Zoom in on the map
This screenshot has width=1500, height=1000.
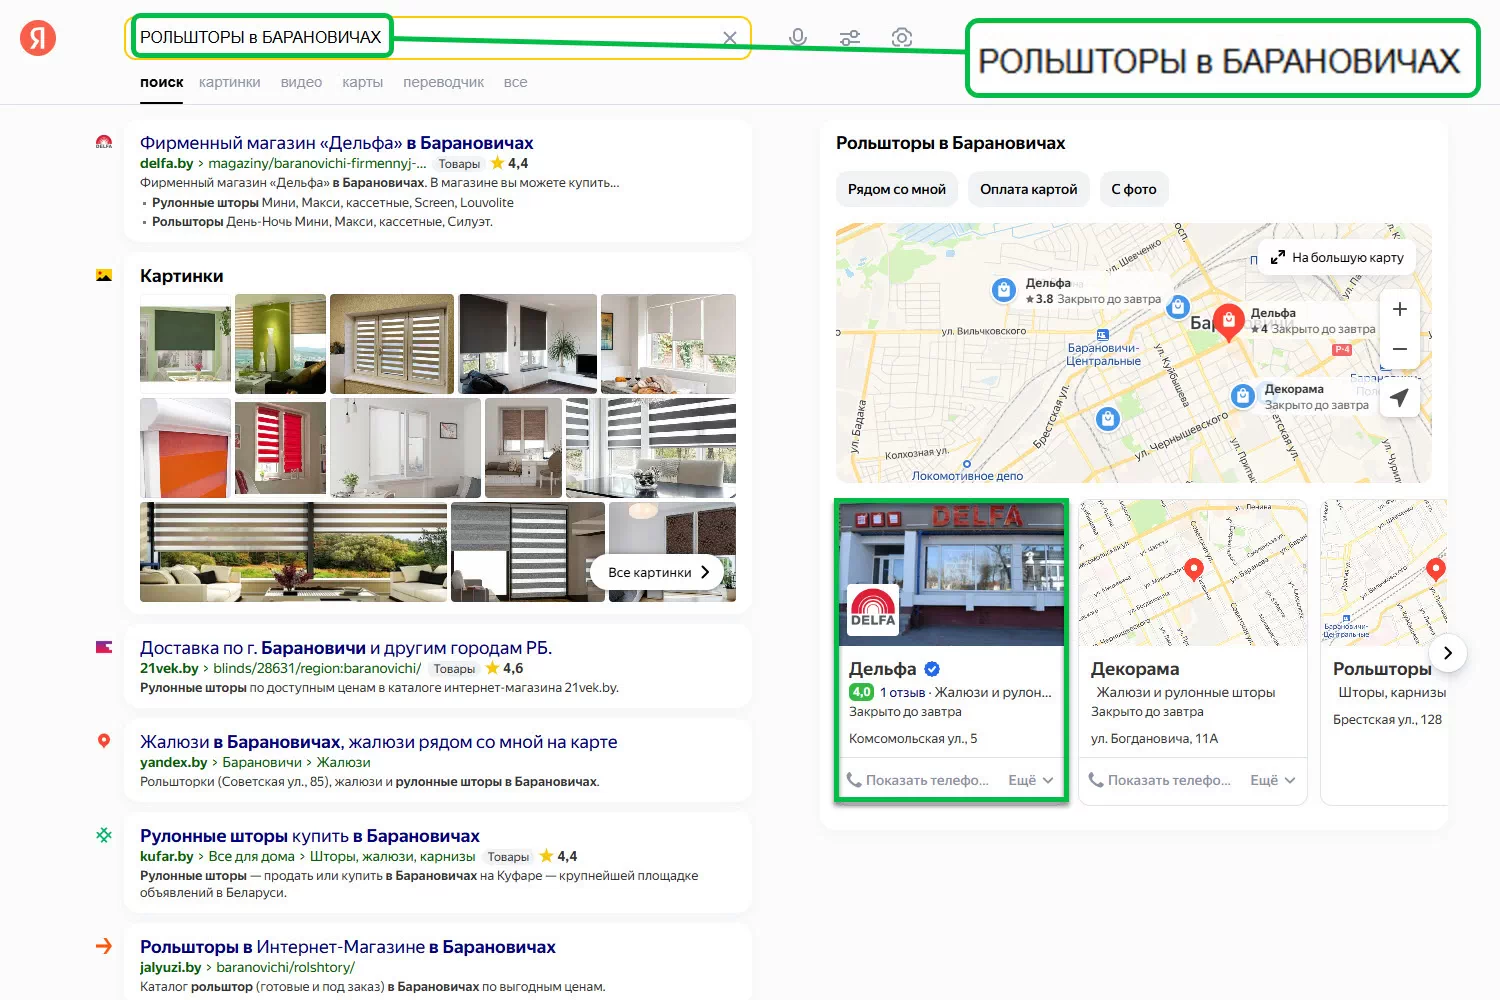tap(1399, 310)
